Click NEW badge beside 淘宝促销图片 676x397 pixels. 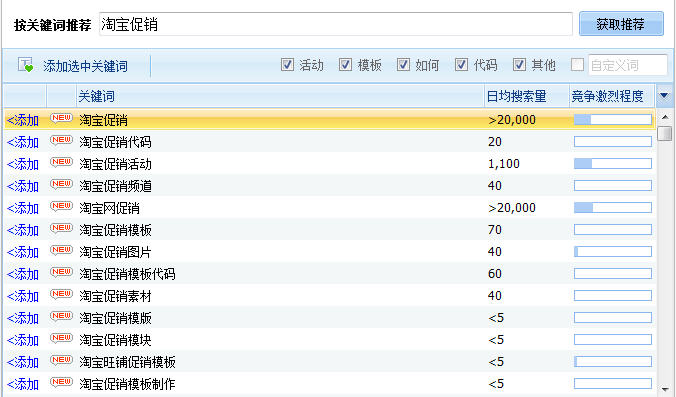(61, 250)
